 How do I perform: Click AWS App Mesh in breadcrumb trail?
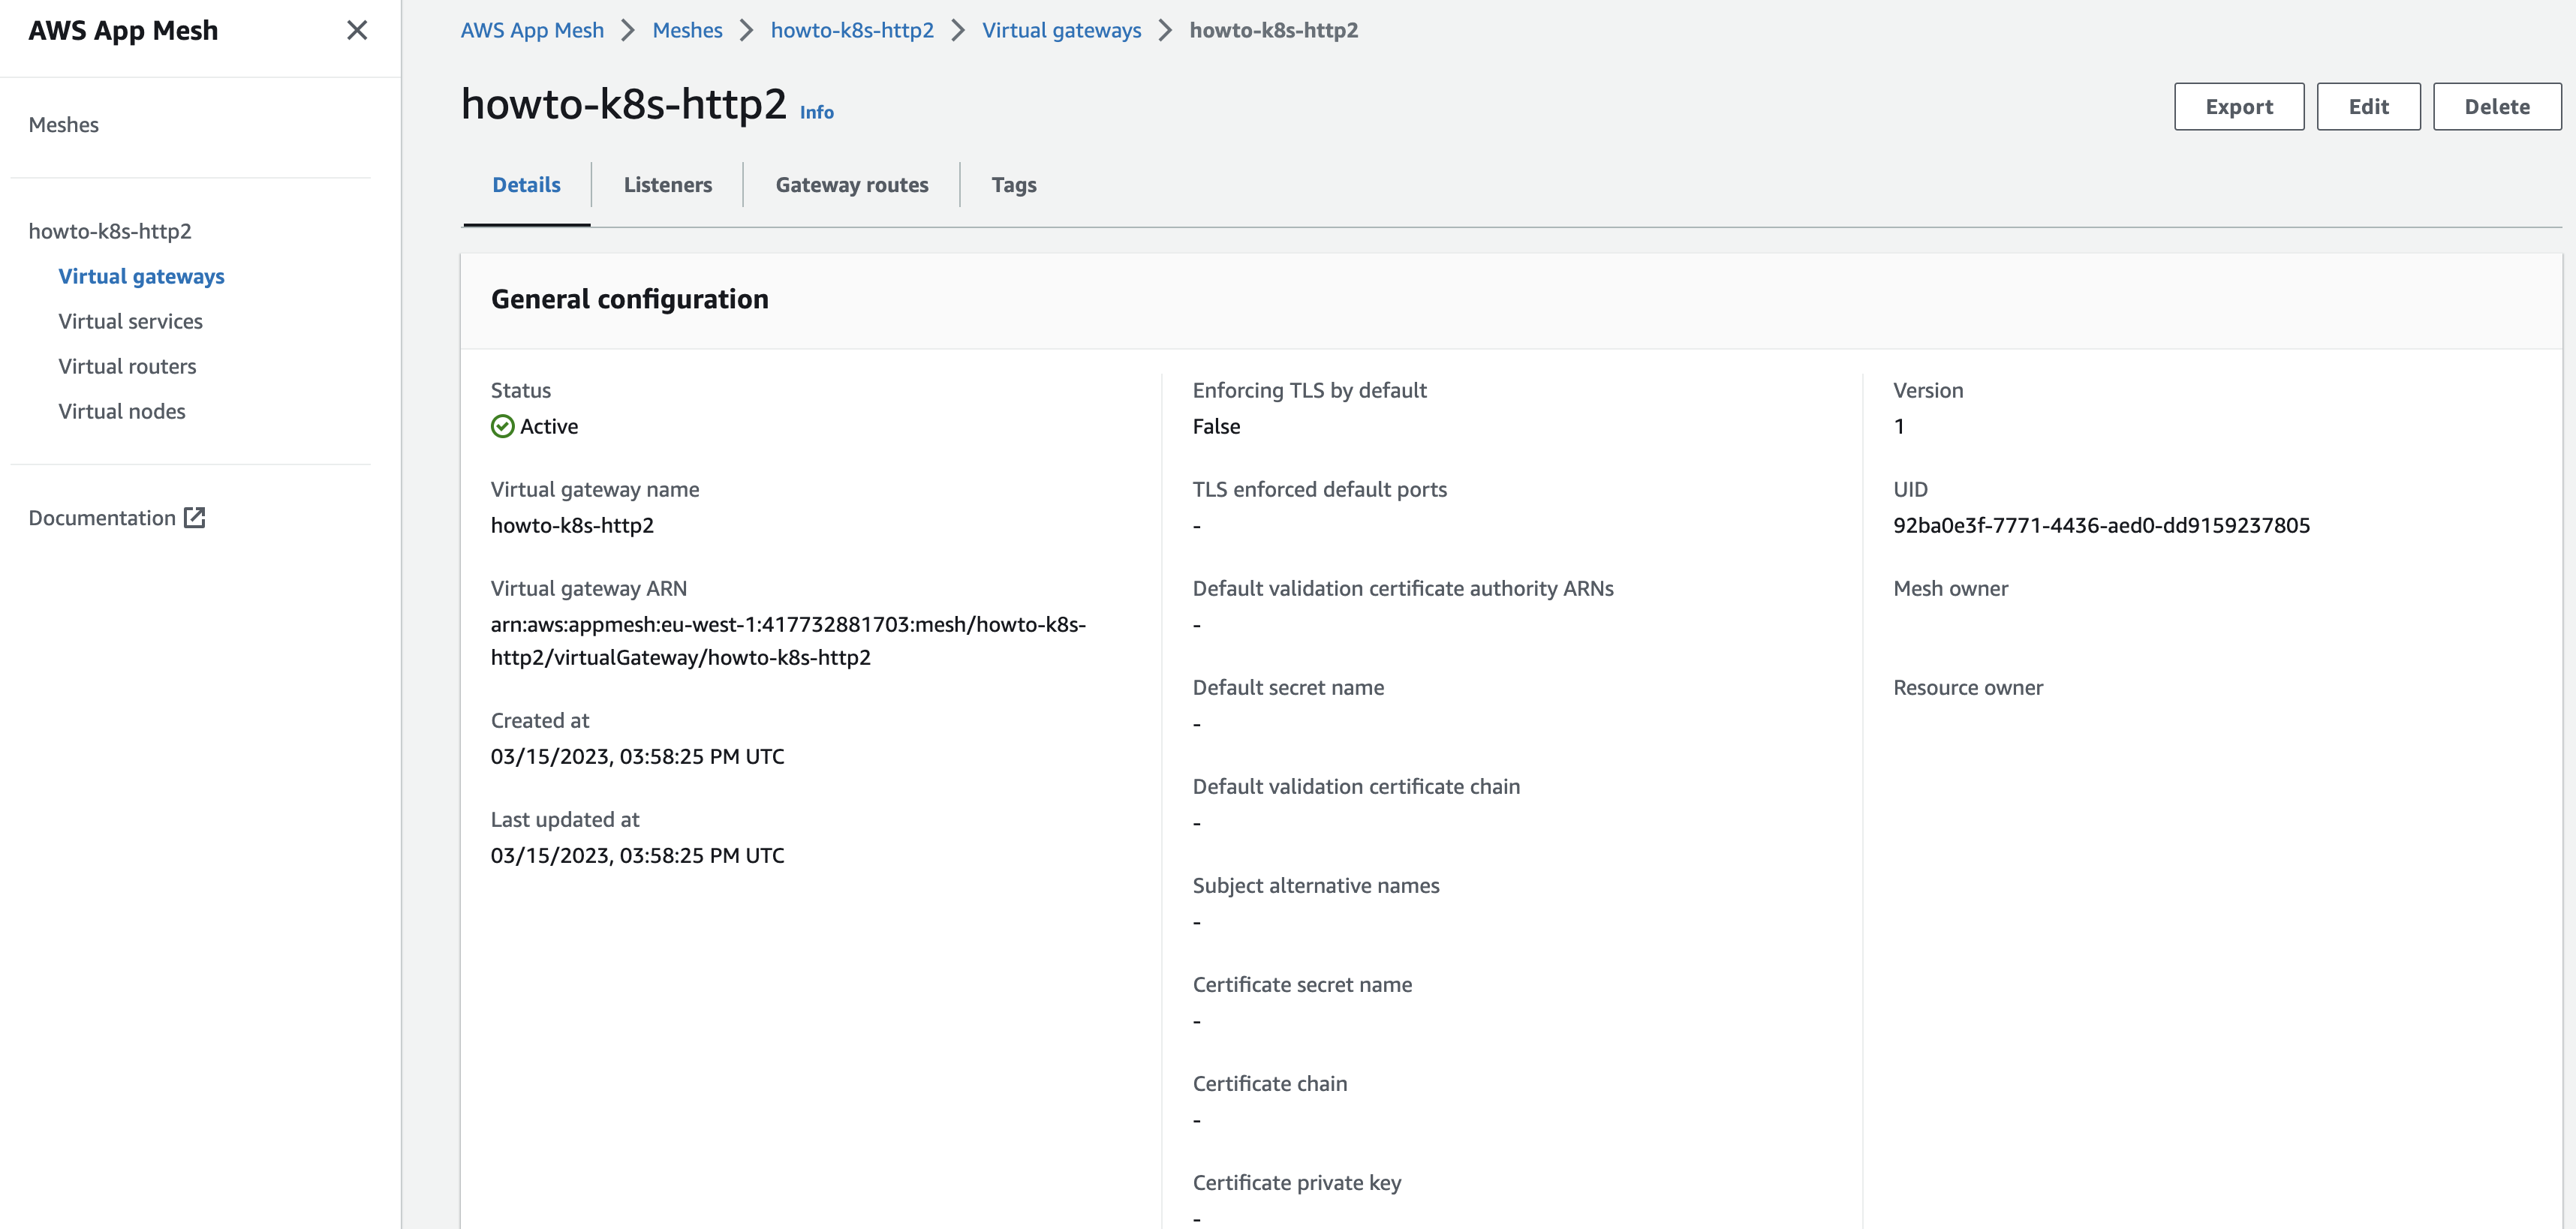[532, 30]
